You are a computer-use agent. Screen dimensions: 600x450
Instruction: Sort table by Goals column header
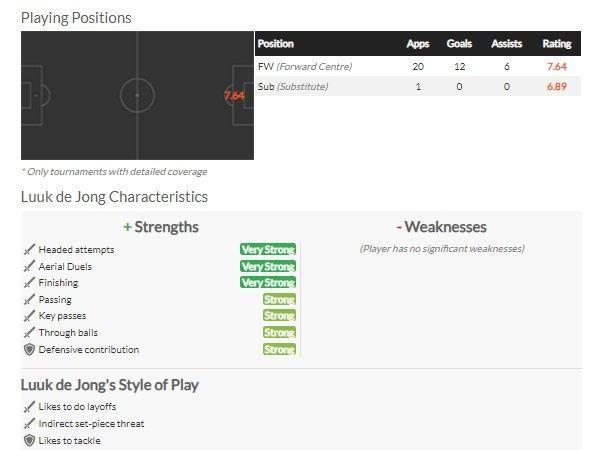459,44
